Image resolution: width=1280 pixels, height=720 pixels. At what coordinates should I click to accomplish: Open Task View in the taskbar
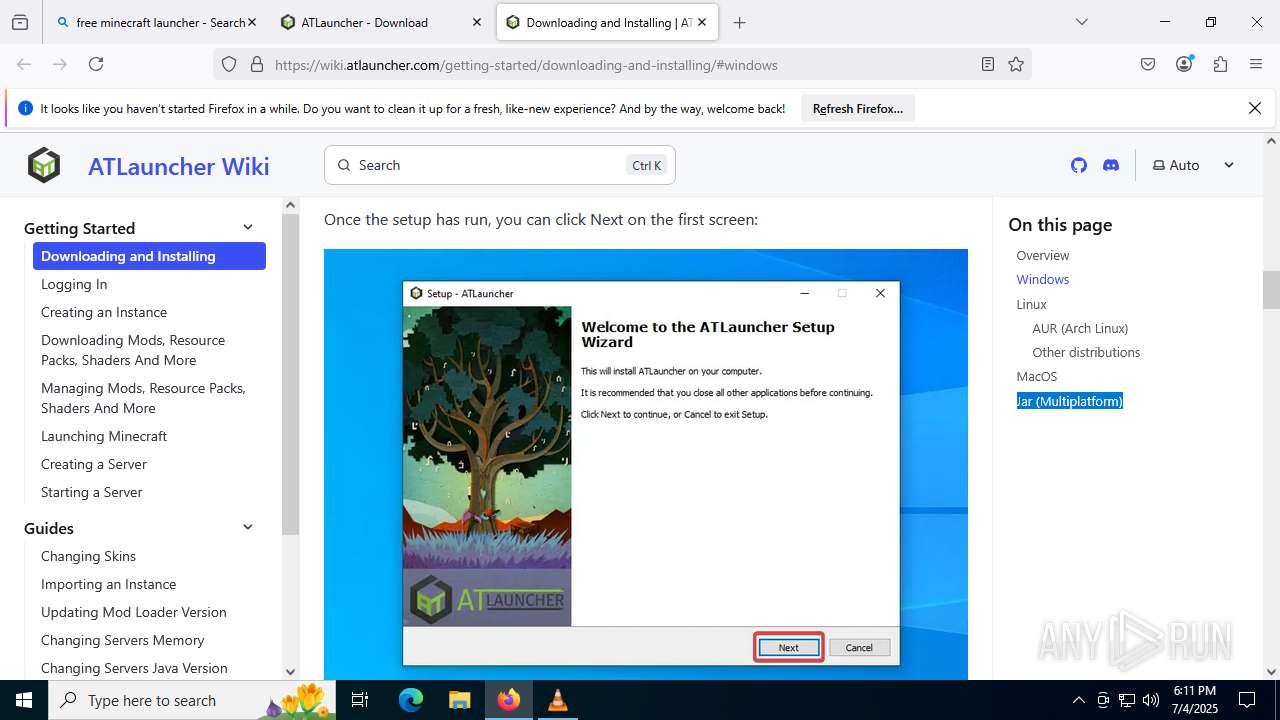pos(360,700)
